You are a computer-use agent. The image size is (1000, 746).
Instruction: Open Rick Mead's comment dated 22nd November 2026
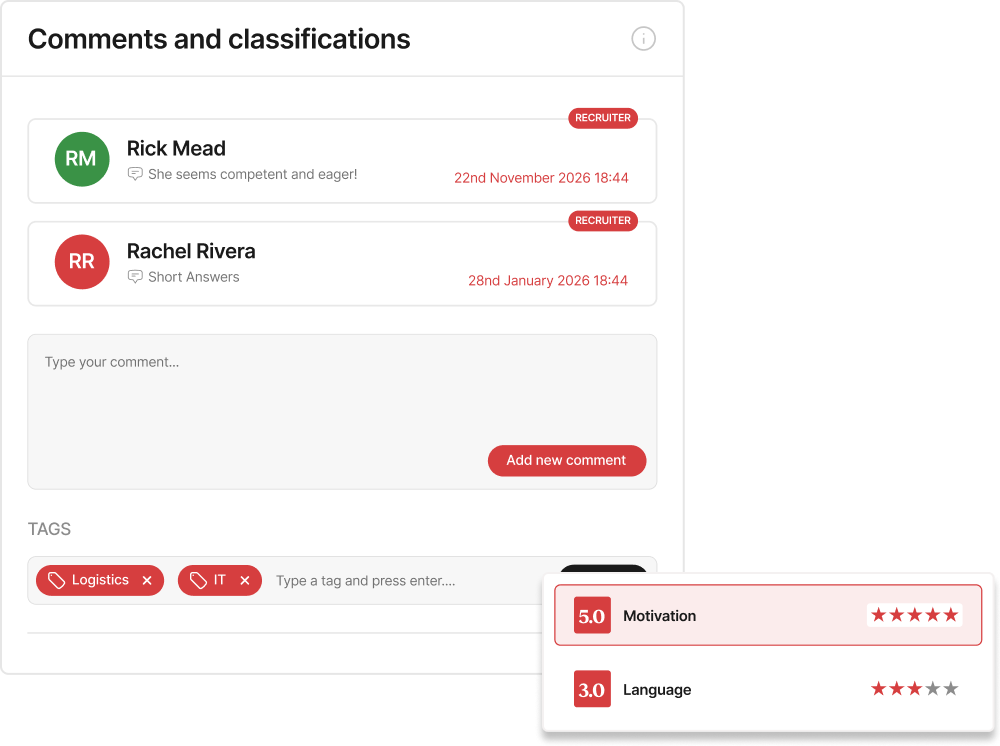(342, 161)
